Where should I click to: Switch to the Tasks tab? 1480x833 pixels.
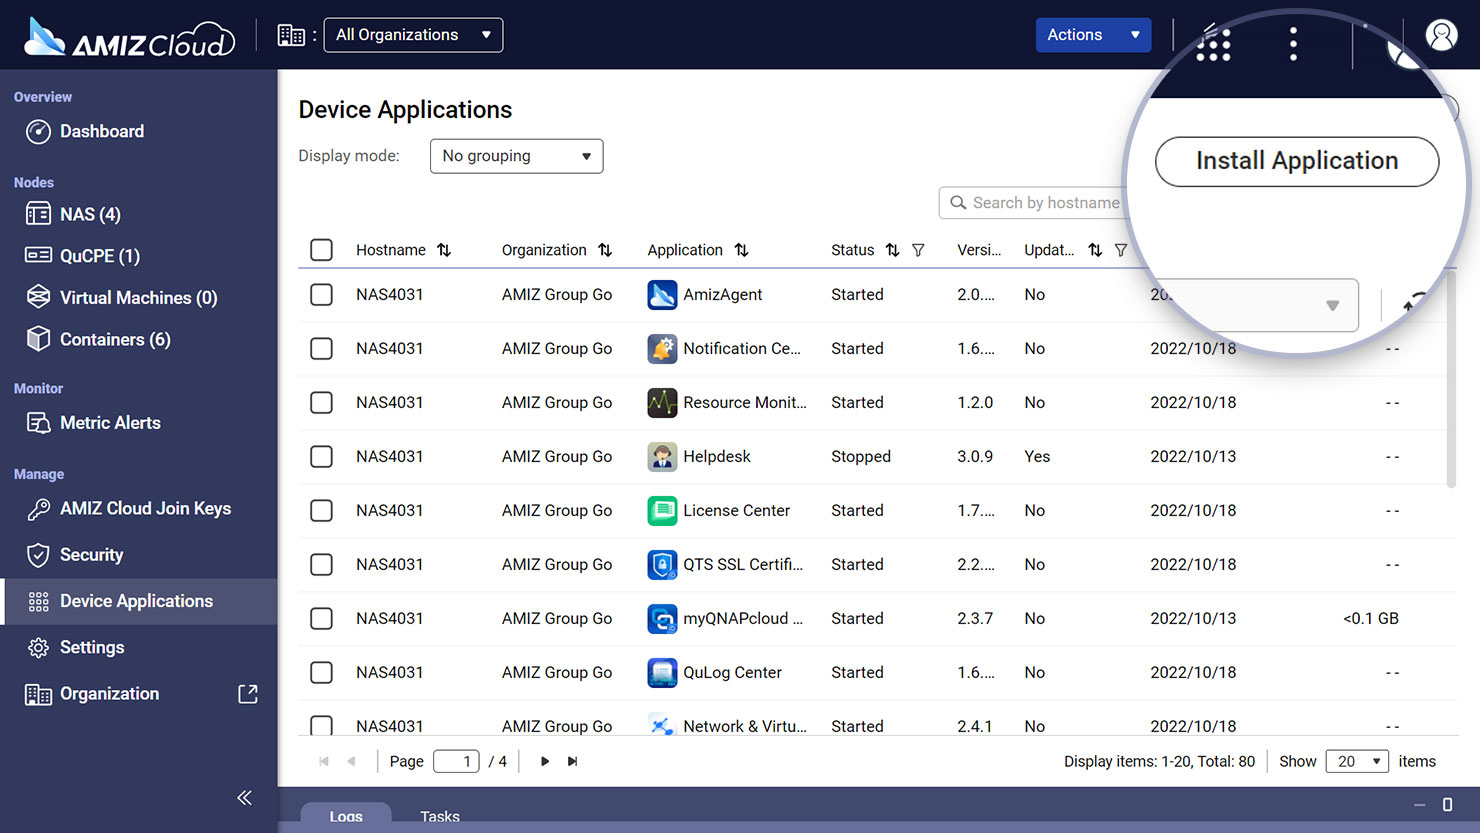440,816
